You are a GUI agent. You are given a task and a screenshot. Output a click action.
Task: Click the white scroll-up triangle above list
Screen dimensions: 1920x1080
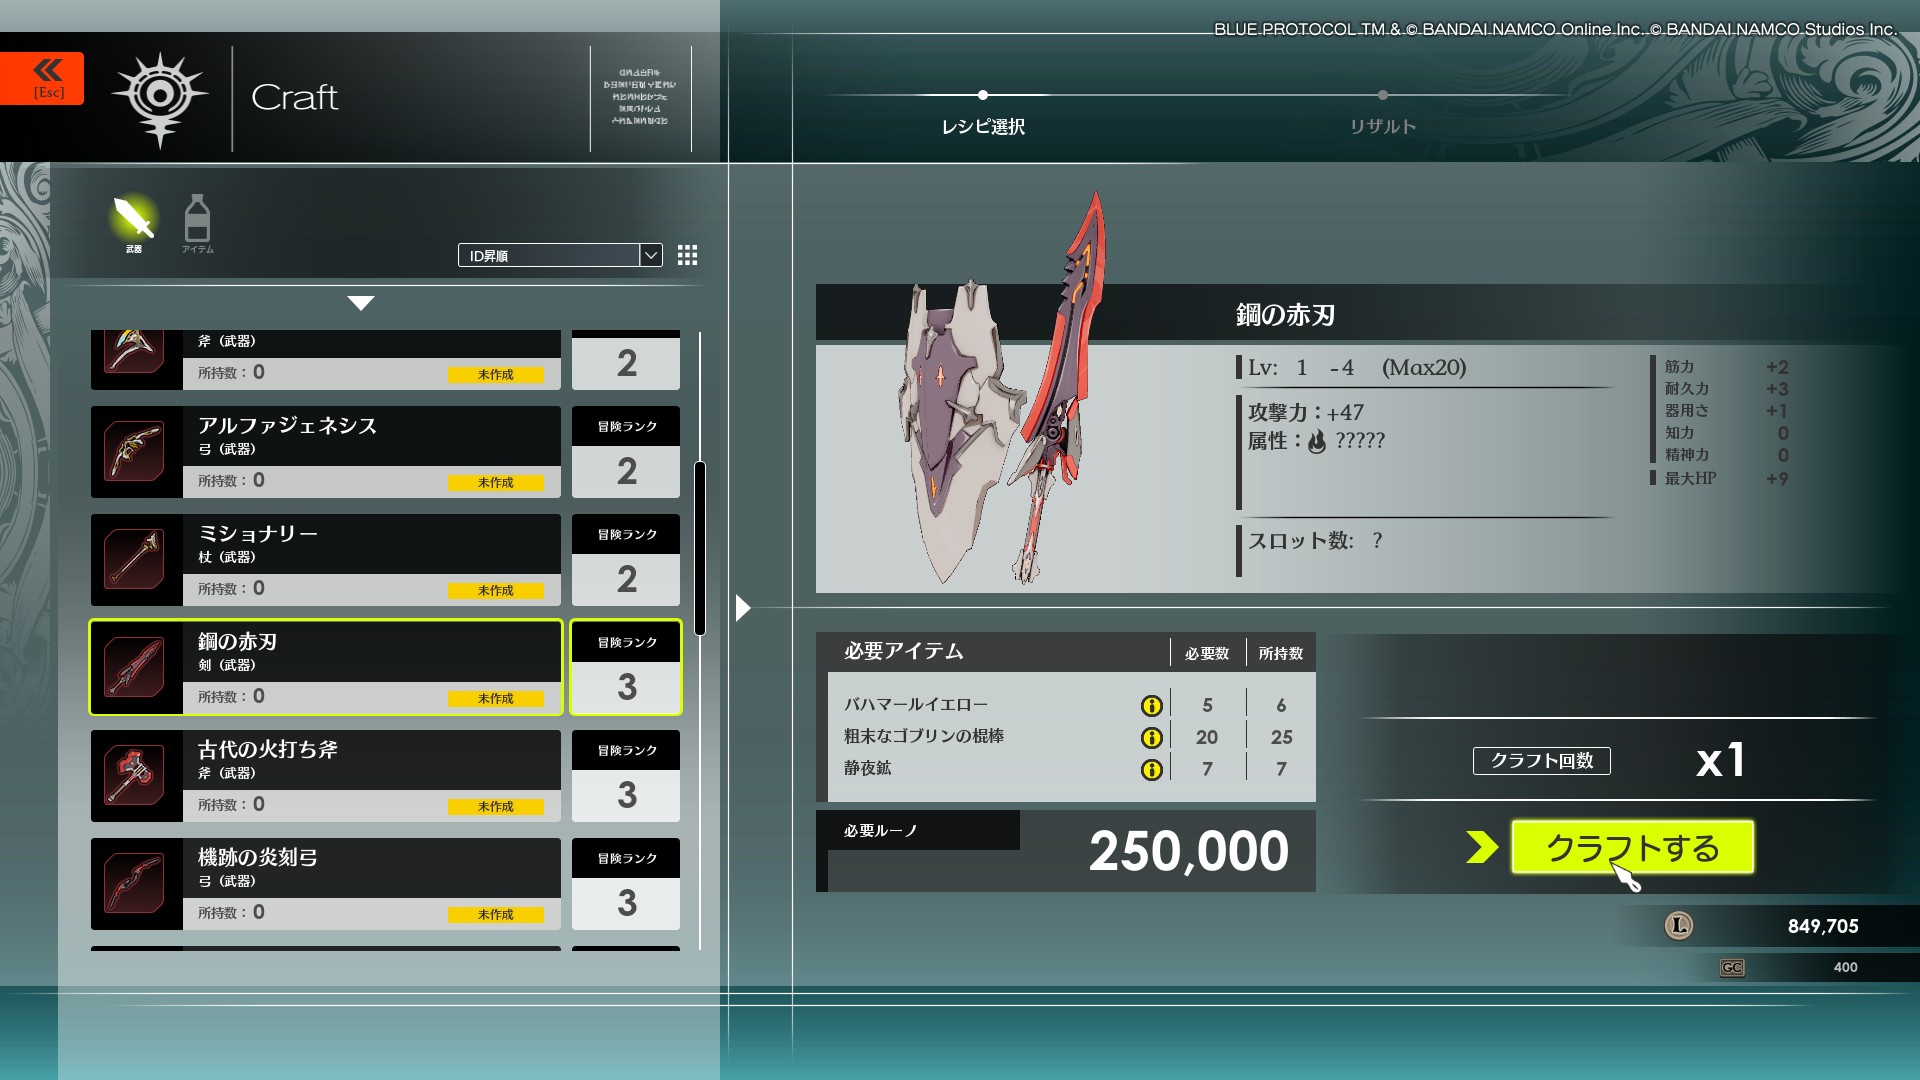click(x=361, y=303)
